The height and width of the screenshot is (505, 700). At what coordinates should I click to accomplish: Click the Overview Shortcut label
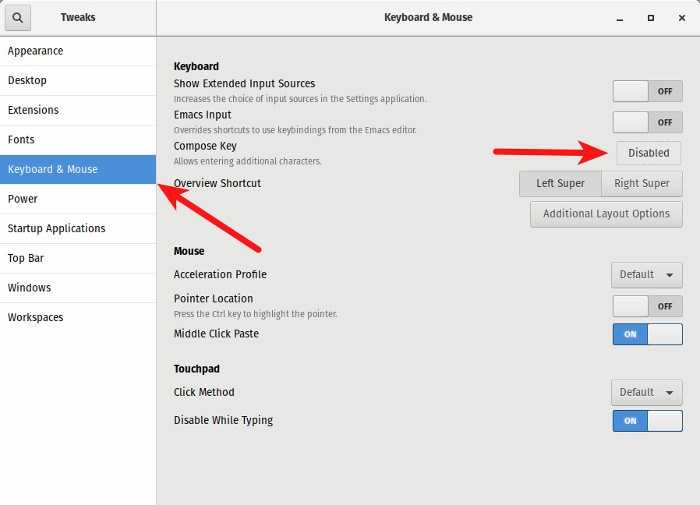[217, 183]
